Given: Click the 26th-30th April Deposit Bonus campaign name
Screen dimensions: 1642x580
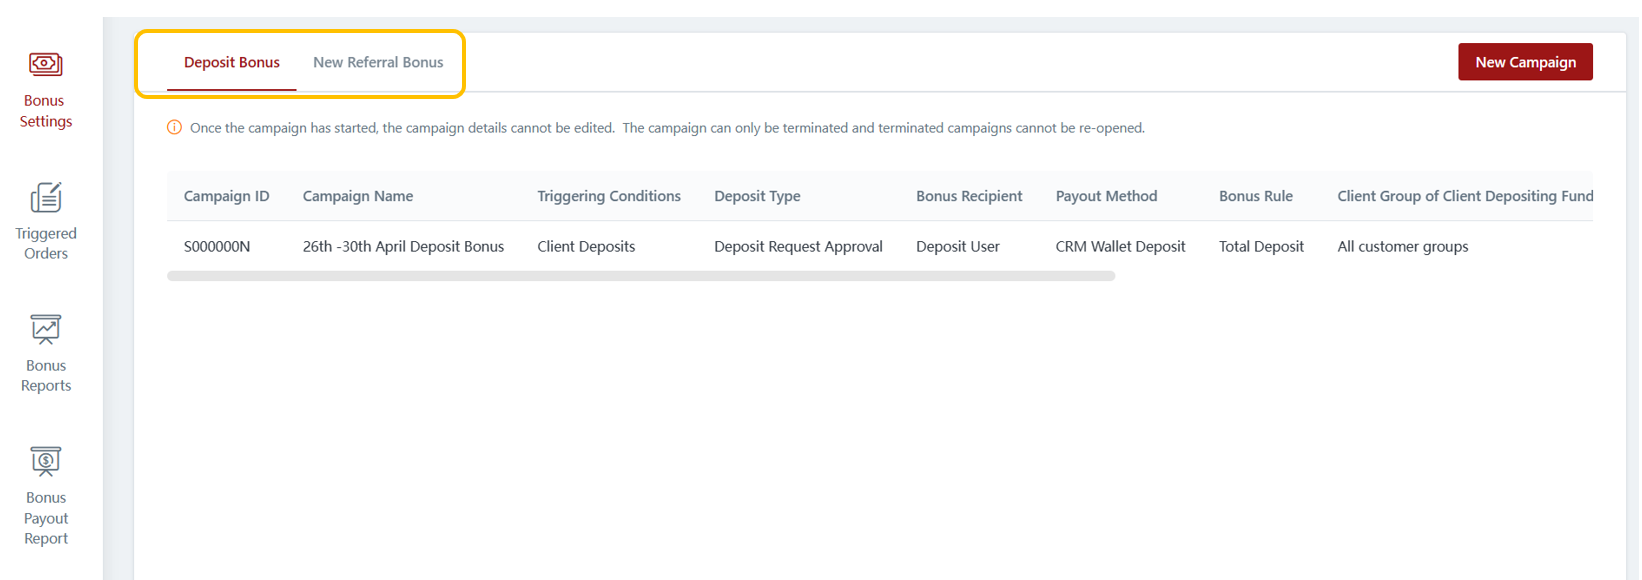Looking at the screenshot, I should click(x=403, y=247).
